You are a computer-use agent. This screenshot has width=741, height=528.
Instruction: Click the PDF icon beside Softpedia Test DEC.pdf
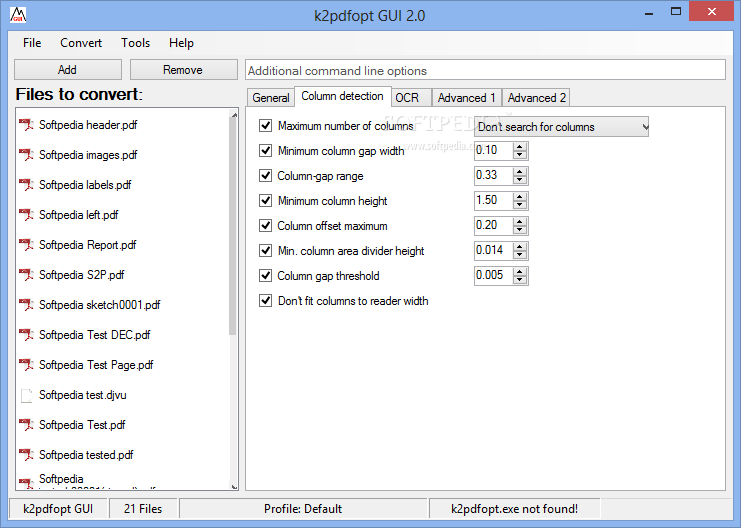coord(26,335)
